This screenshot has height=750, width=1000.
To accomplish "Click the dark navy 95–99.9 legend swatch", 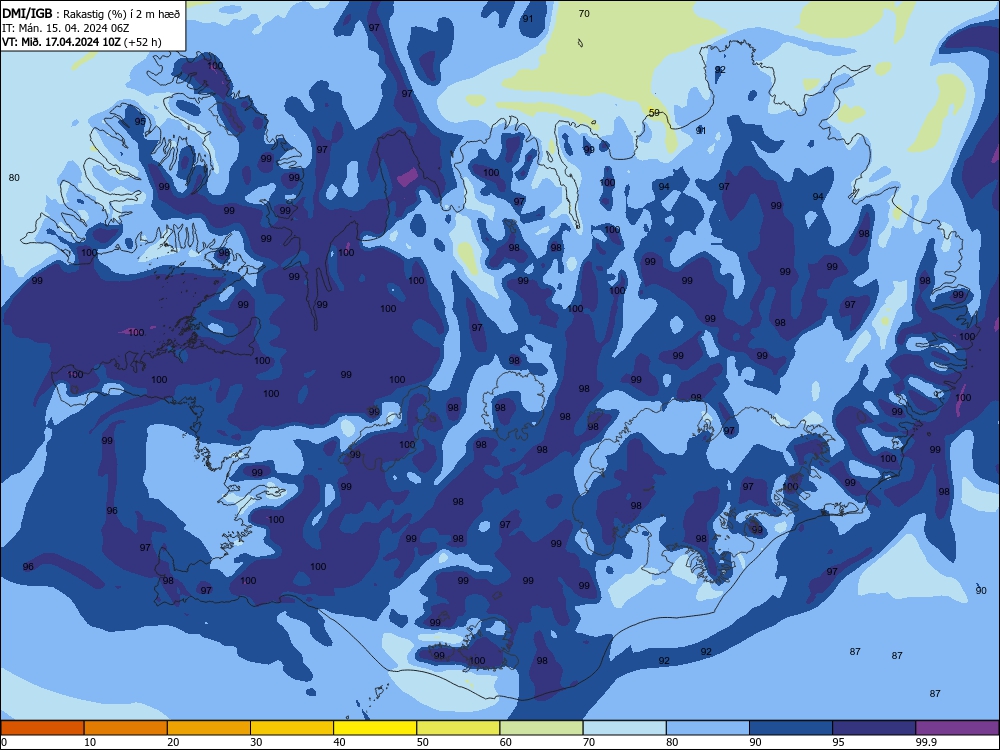I will point(874,728).
